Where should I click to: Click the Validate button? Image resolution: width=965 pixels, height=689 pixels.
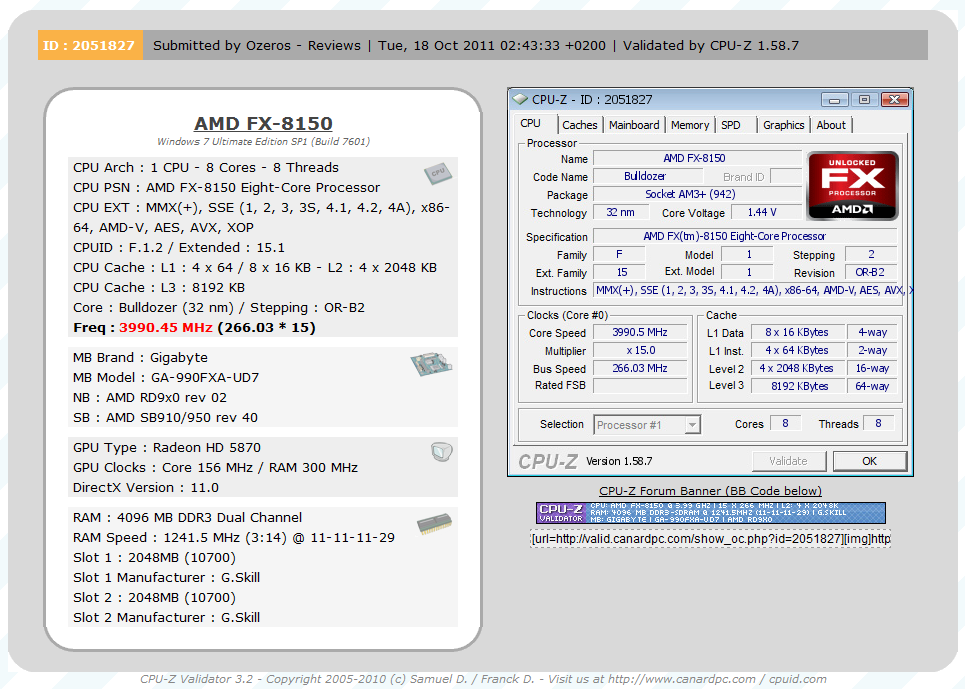click(x=788, y=461)
